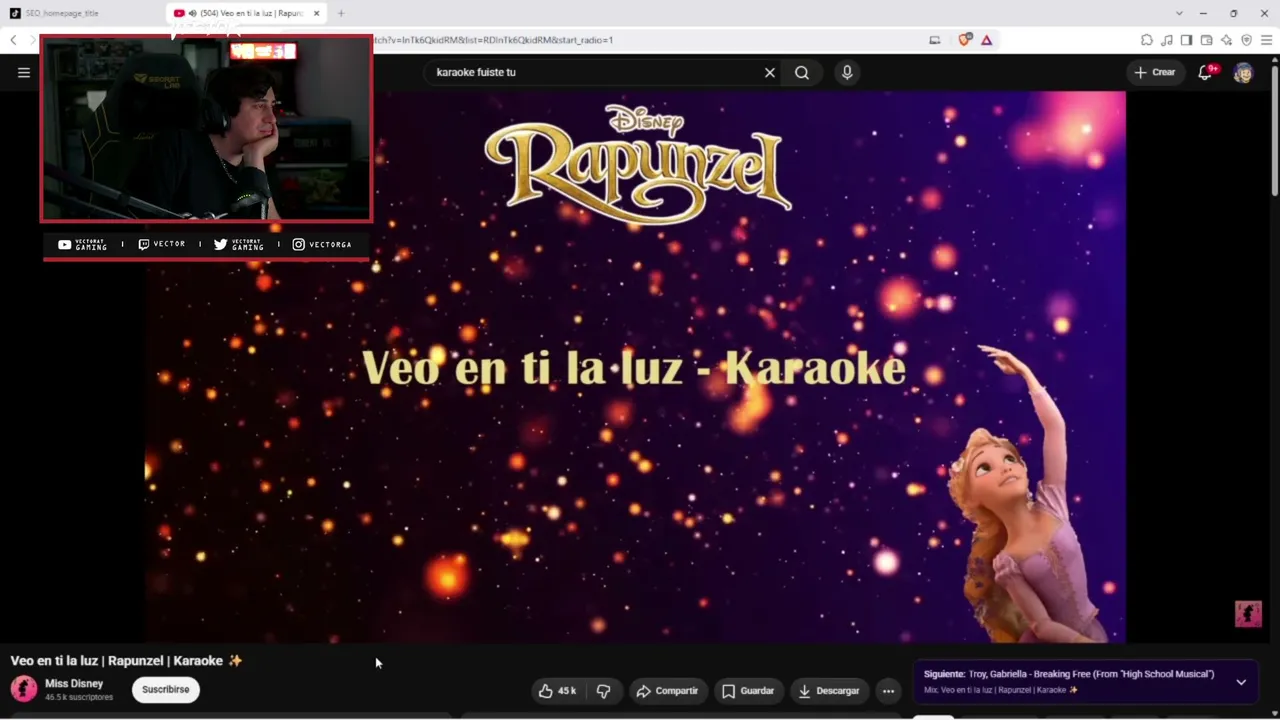Open YouTube notifications bell
The width and height of the screenshot is (1280, 720).
pyautogui.click(x=1205, y=72)
